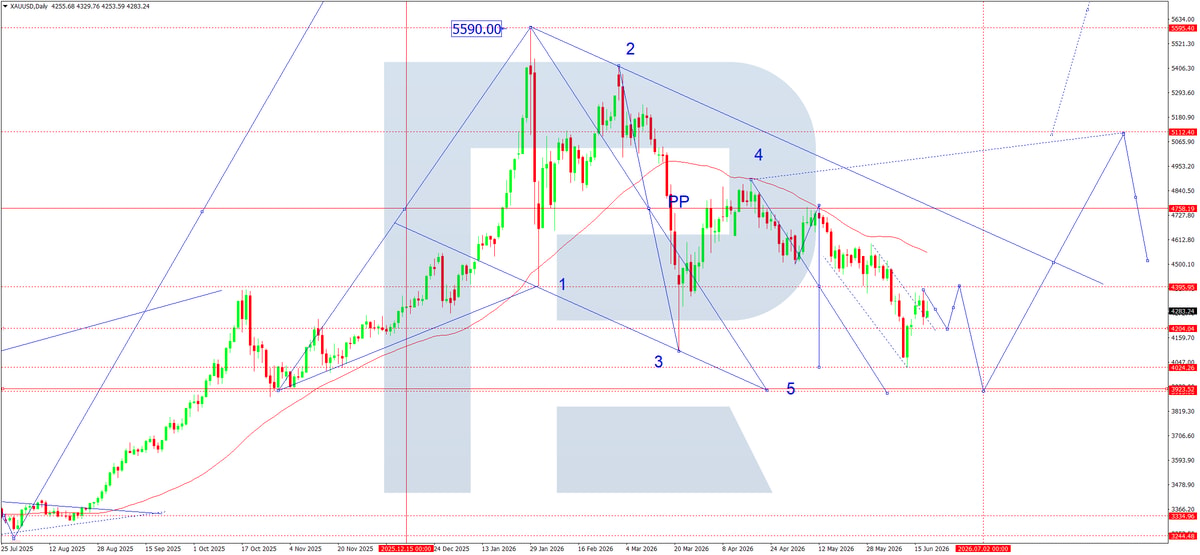Screen dimensions: 1200x555
Task: Select wave label 1 on the chart
Action: 562,285
